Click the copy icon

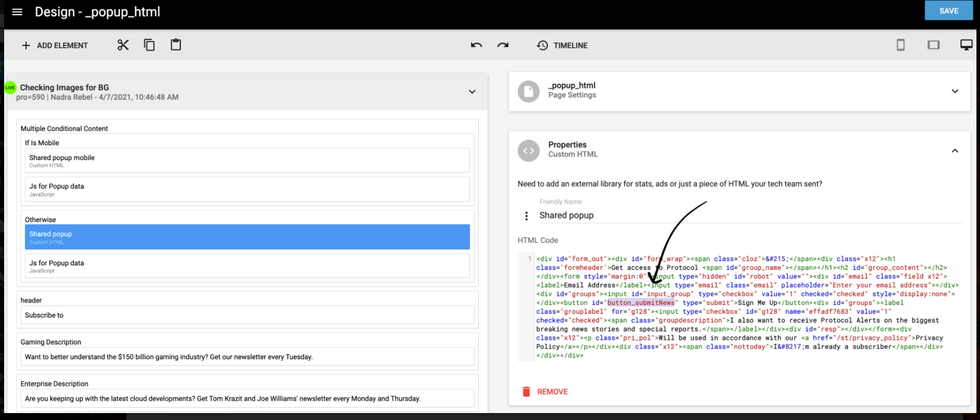coord(149,45)
